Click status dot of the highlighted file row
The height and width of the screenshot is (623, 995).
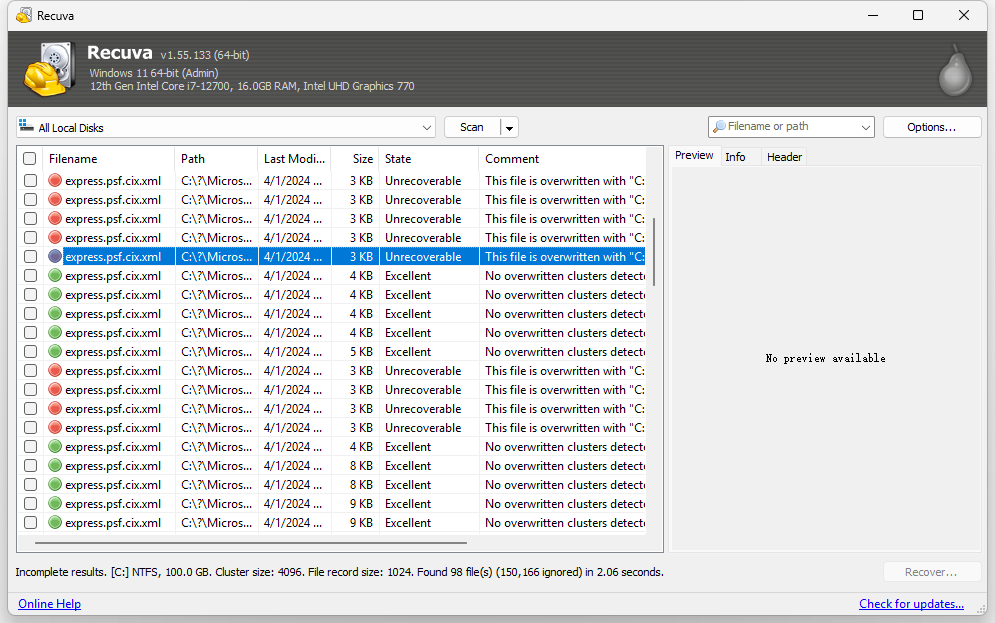55,256
